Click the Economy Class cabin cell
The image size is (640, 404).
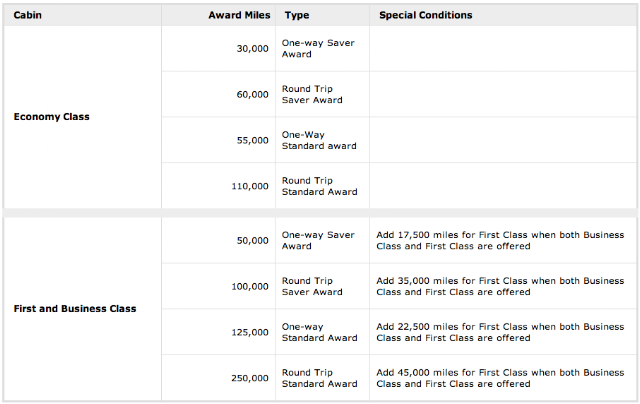(51, 117)
